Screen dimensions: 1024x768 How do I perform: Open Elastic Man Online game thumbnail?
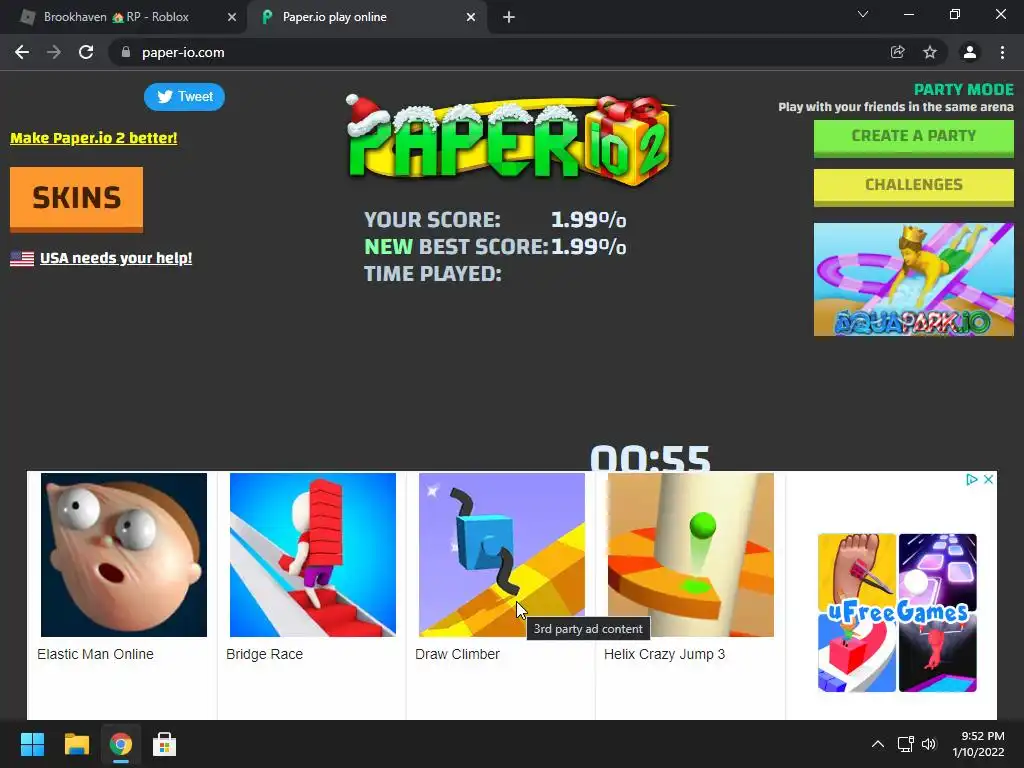pyautogui.click(x=124, y=554)
